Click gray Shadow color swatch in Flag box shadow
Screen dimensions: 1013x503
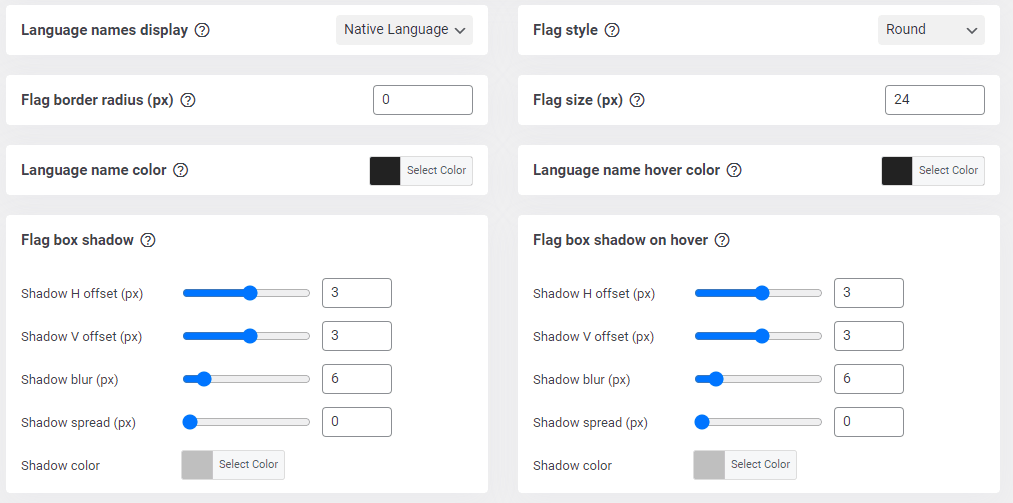[197, 465]
